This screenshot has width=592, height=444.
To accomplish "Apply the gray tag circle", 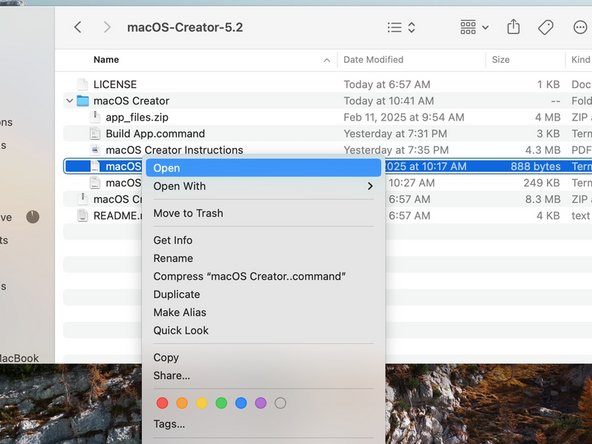I will [x=280, y=403].
